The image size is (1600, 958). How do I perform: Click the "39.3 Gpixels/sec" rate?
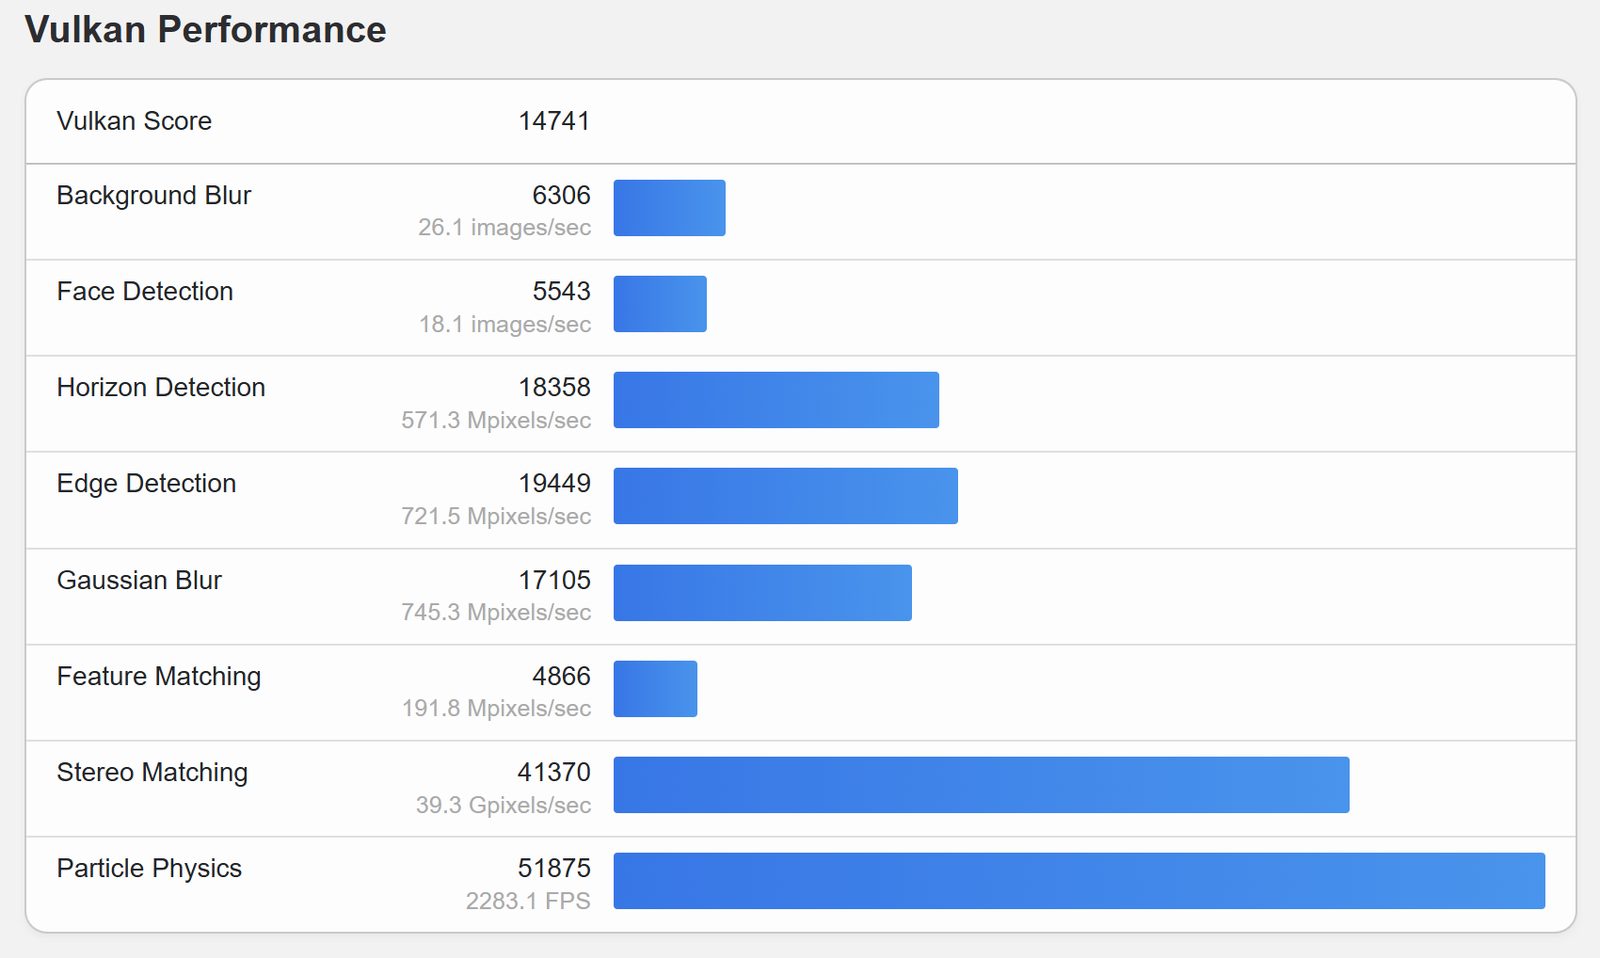click(503, 805)
